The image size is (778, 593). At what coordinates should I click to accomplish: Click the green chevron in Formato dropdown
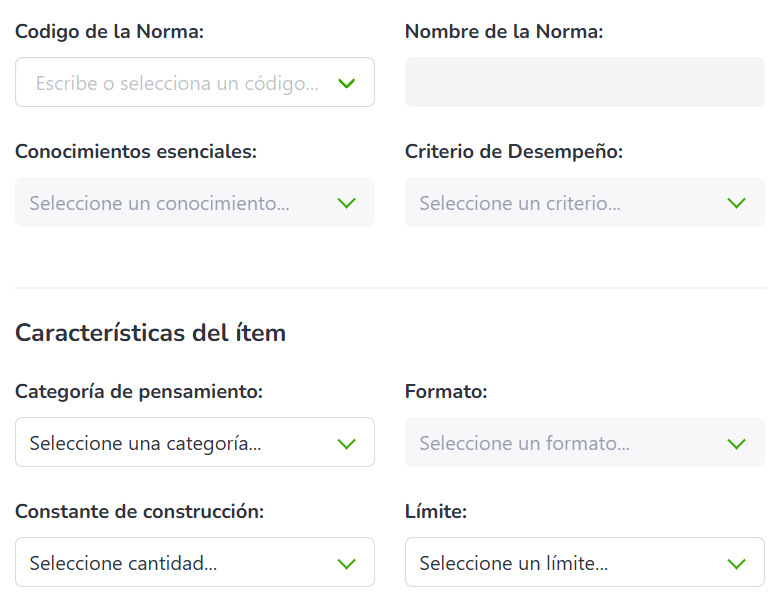pos(737,443)
